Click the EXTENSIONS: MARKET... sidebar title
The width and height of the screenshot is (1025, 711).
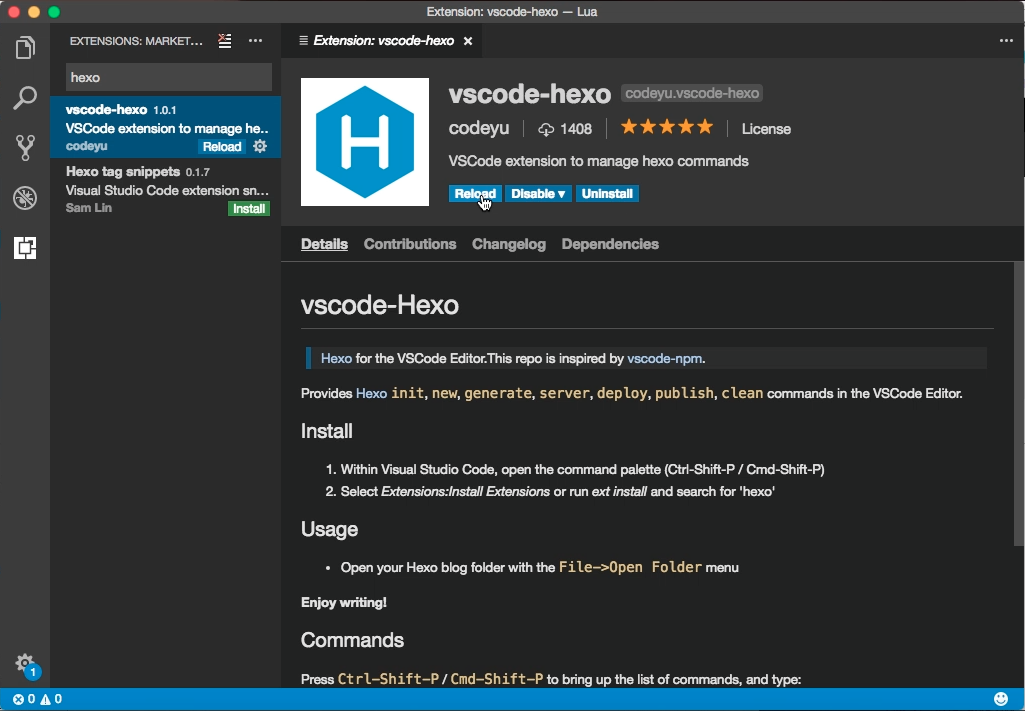(136, 41)
